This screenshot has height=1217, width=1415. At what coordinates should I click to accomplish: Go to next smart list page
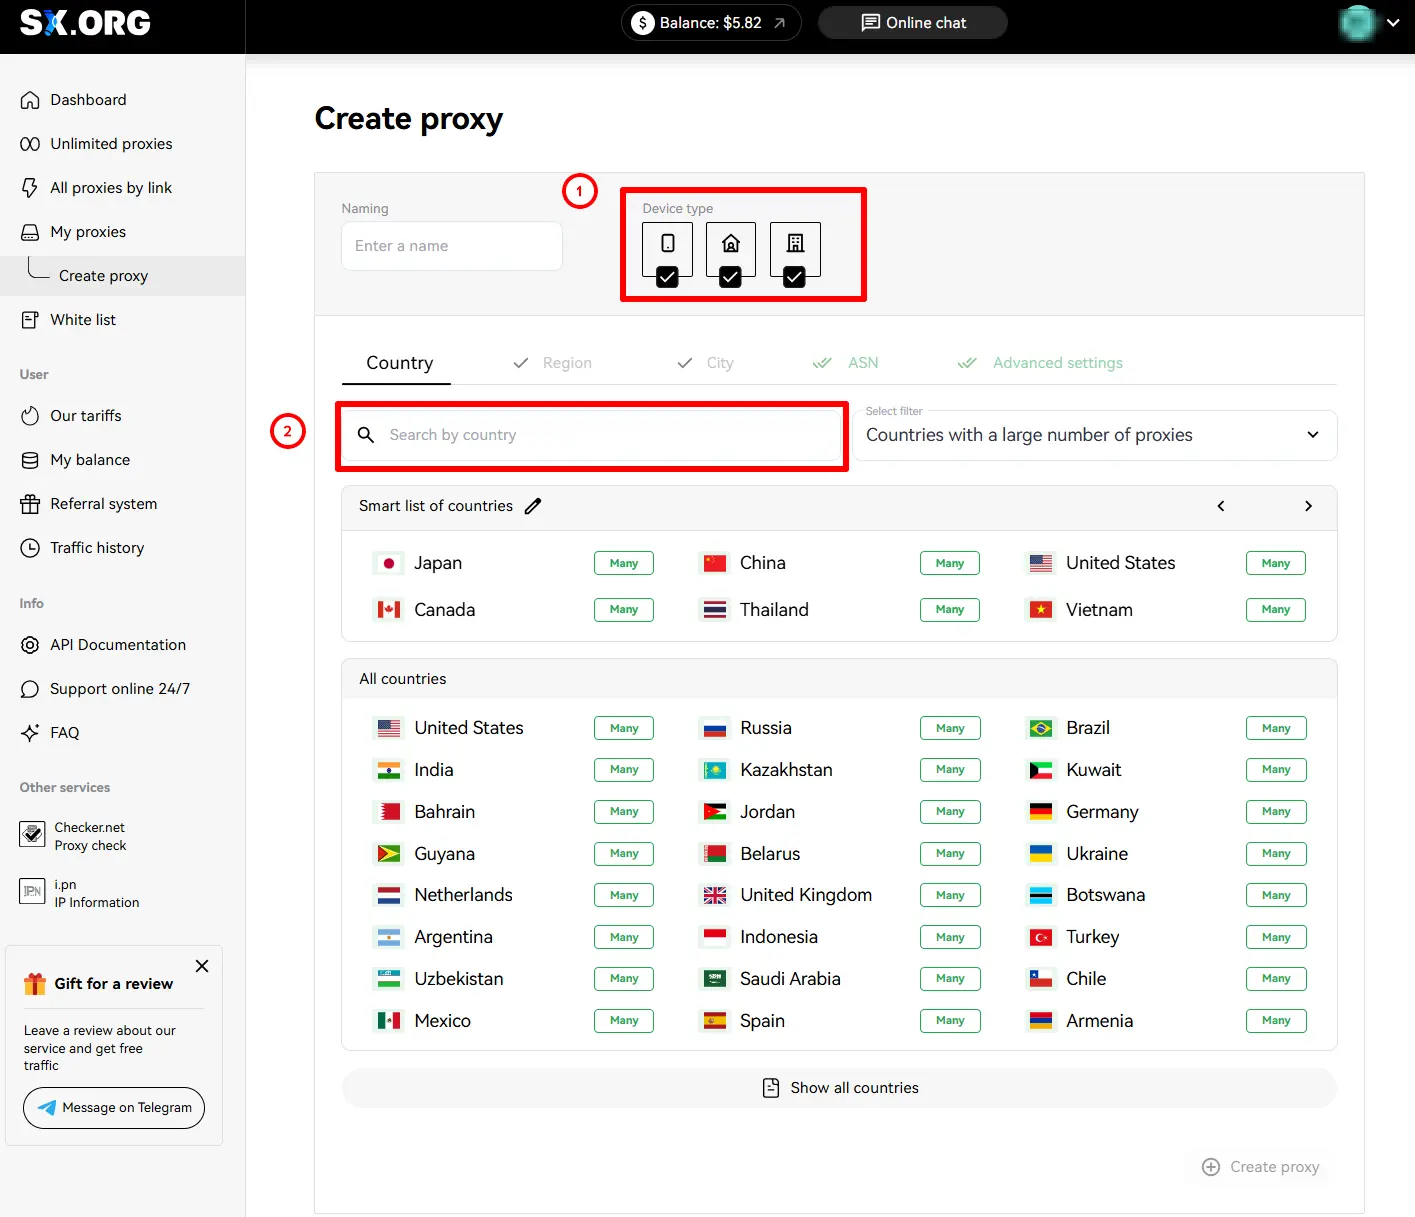[1308, 506]
